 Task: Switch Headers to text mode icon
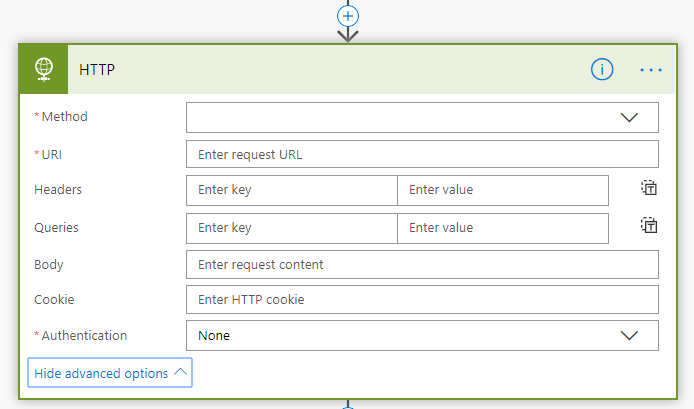pos(649,188)
